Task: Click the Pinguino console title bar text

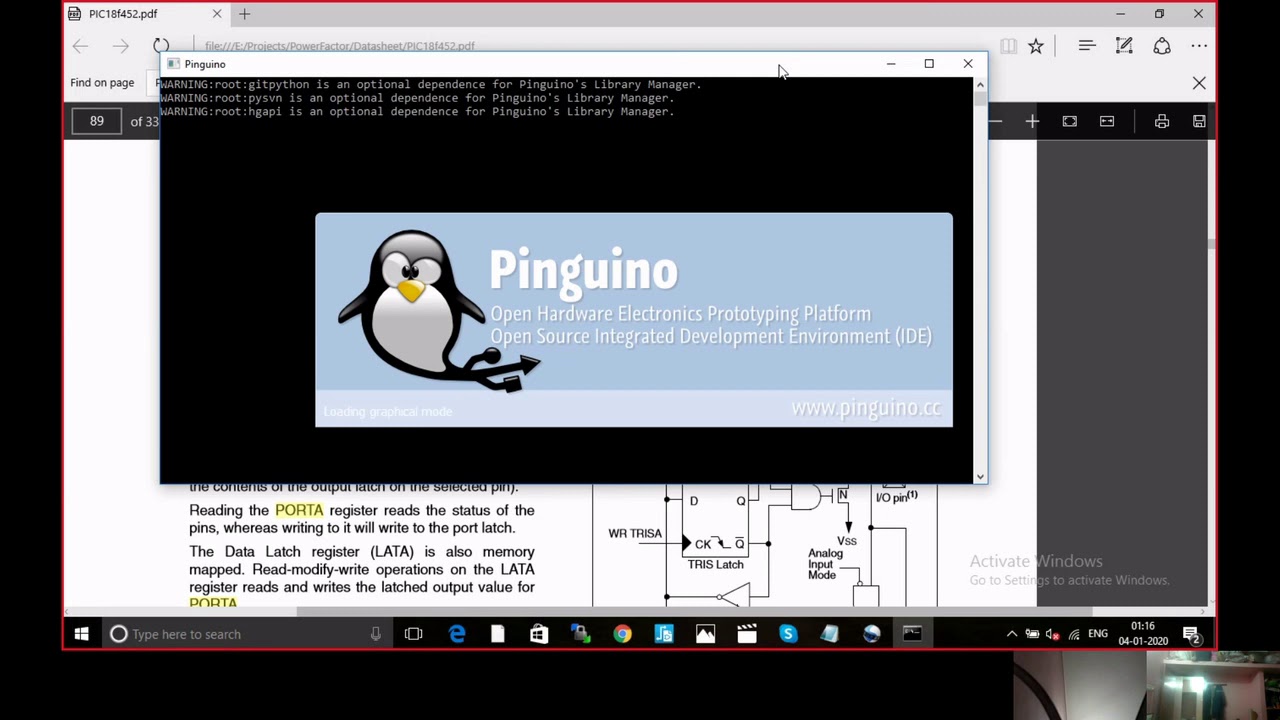Action: (205, 64)
